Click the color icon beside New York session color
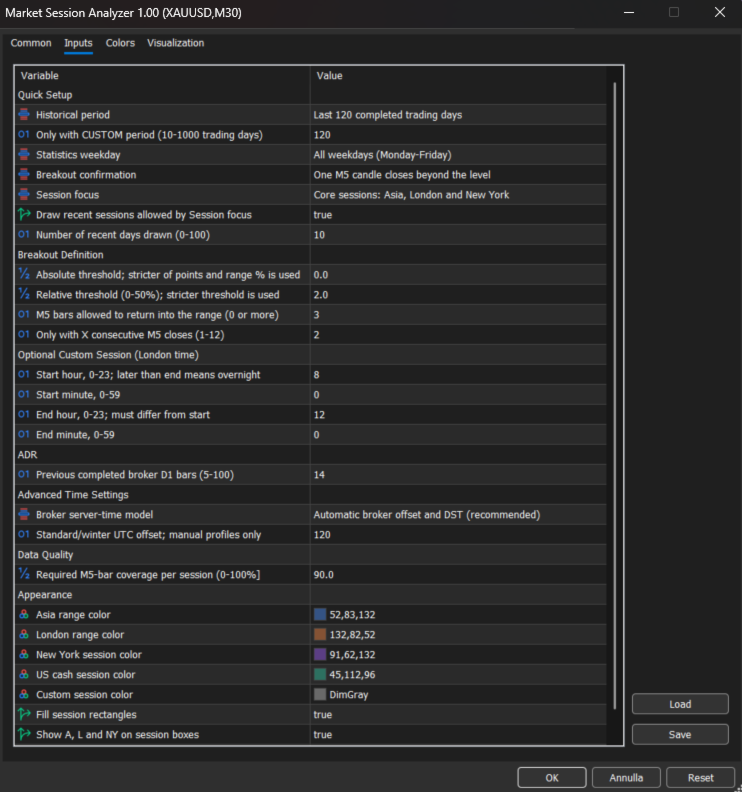Screen dimensions: 742x792 click(24, 655)
